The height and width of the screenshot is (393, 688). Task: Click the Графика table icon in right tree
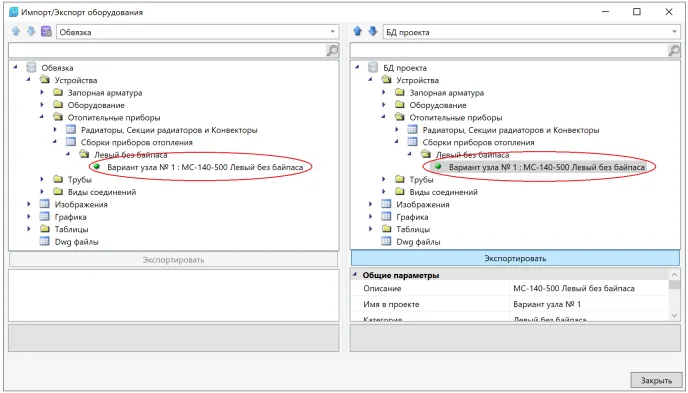pos(386,217)
